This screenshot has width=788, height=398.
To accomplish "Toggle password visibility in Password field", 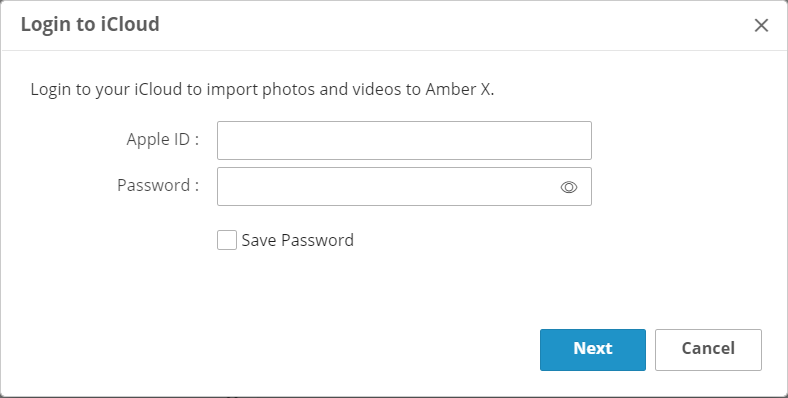I will [x=568, y=187].
